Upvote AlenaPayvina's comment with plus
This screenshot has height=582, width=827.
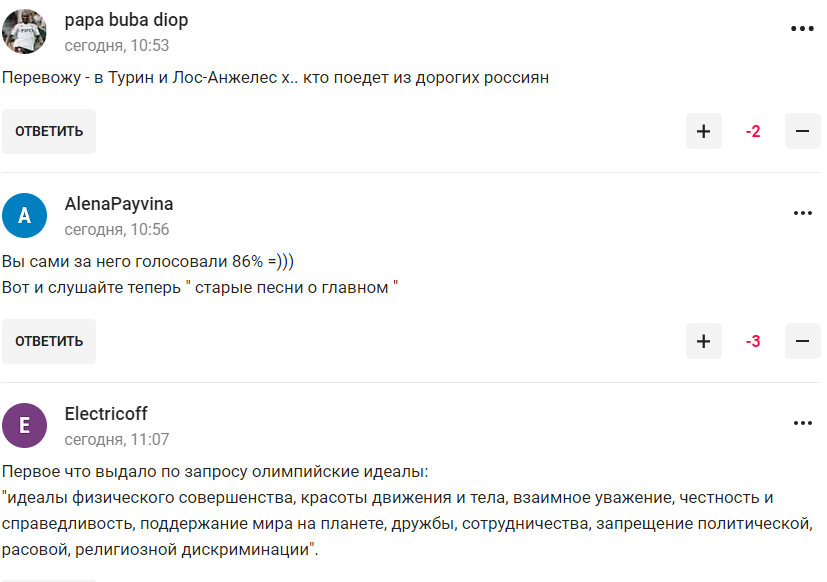[x=703, y=341]
